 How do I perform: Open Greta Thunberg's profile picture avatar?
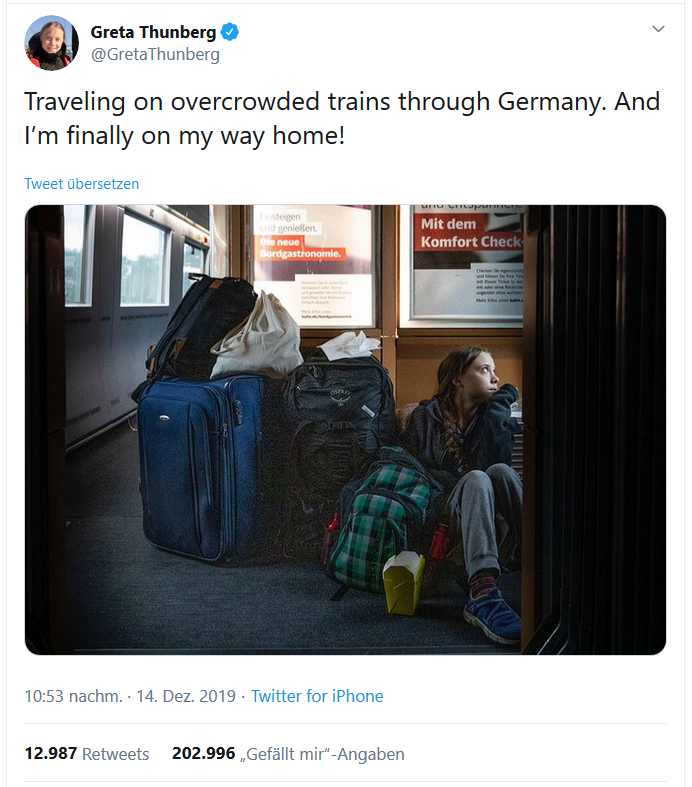[51, 43]
